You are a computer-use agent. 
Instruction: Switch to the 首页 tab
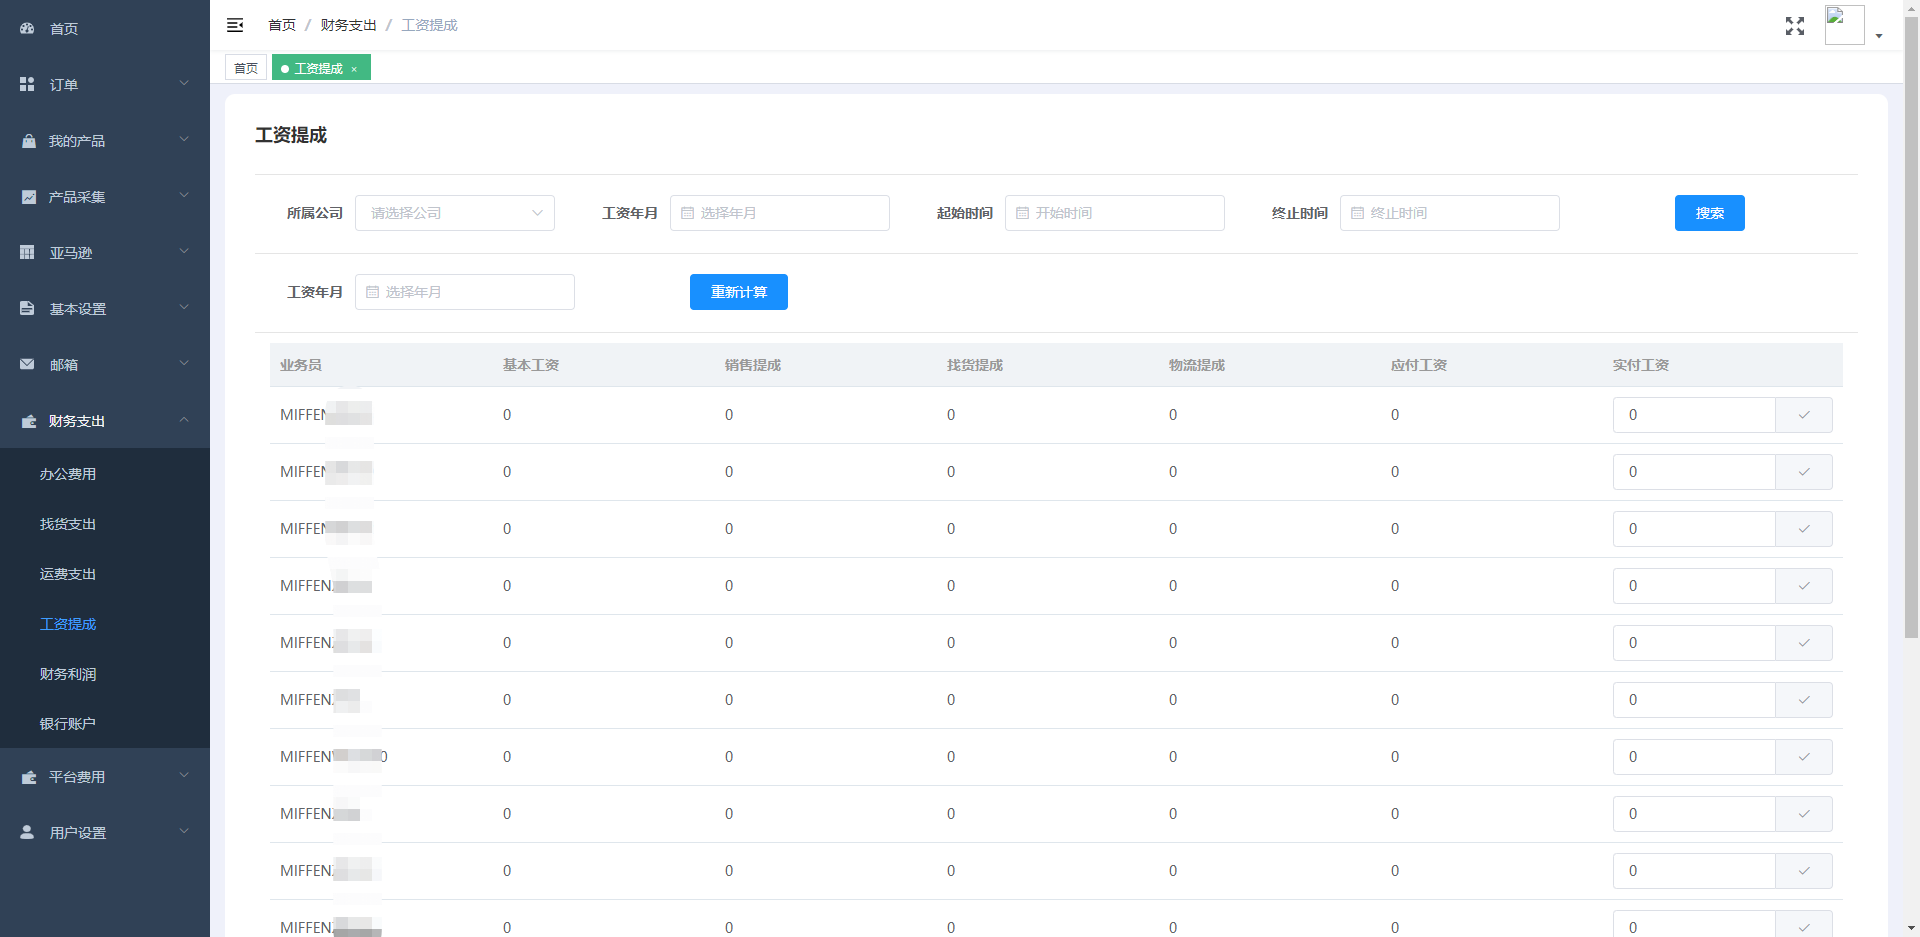coord(246,68)
